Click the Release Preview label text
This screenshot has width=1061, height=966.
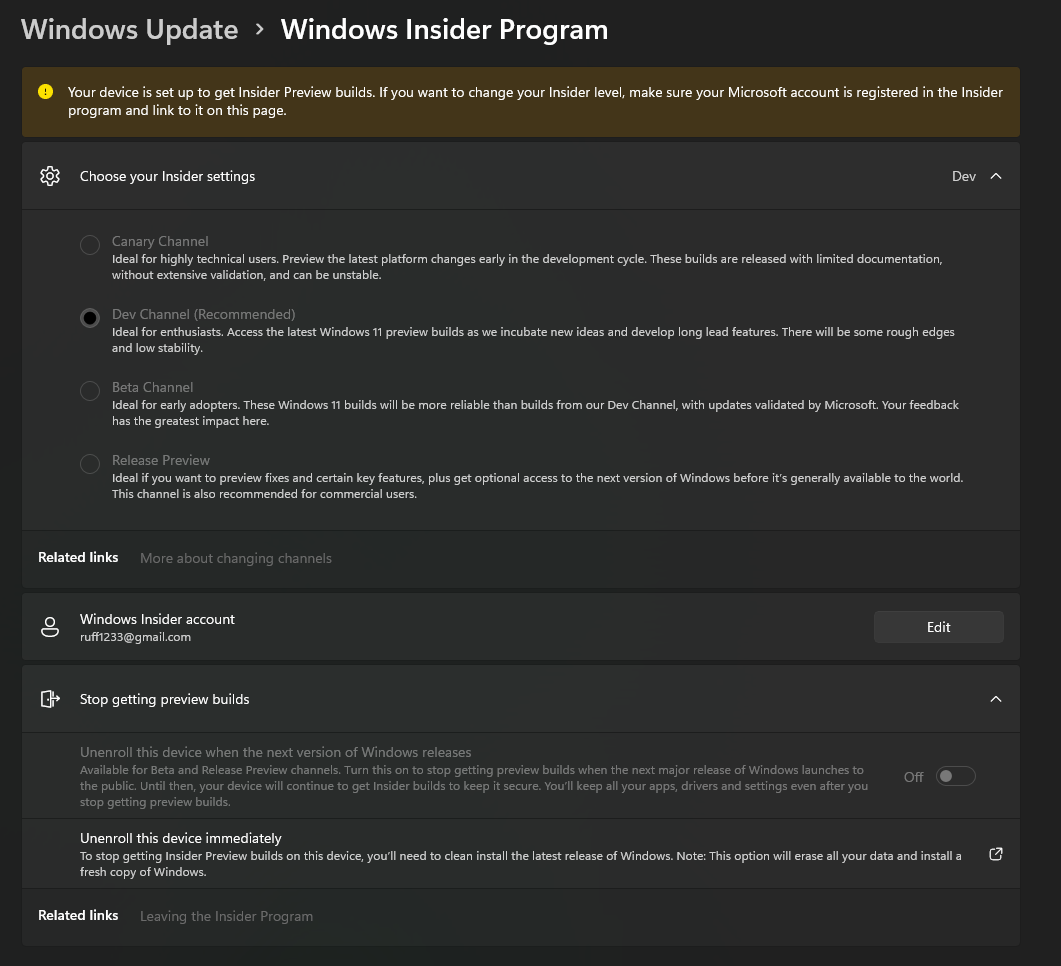[x=161, y=461]
